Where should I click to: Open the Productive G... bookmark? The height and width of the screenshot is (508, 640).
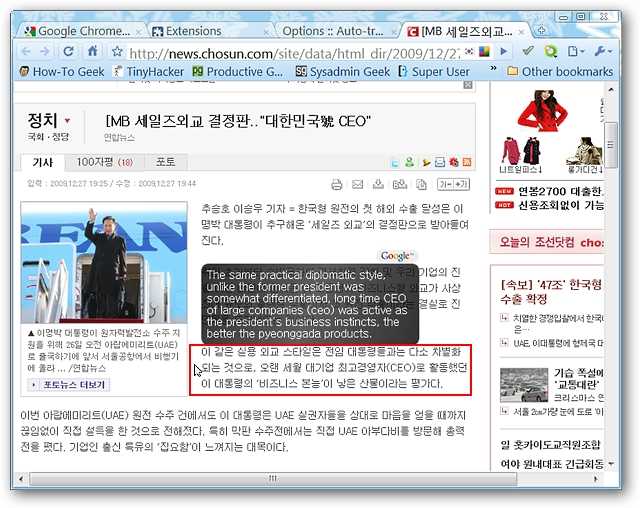(238, 72)
